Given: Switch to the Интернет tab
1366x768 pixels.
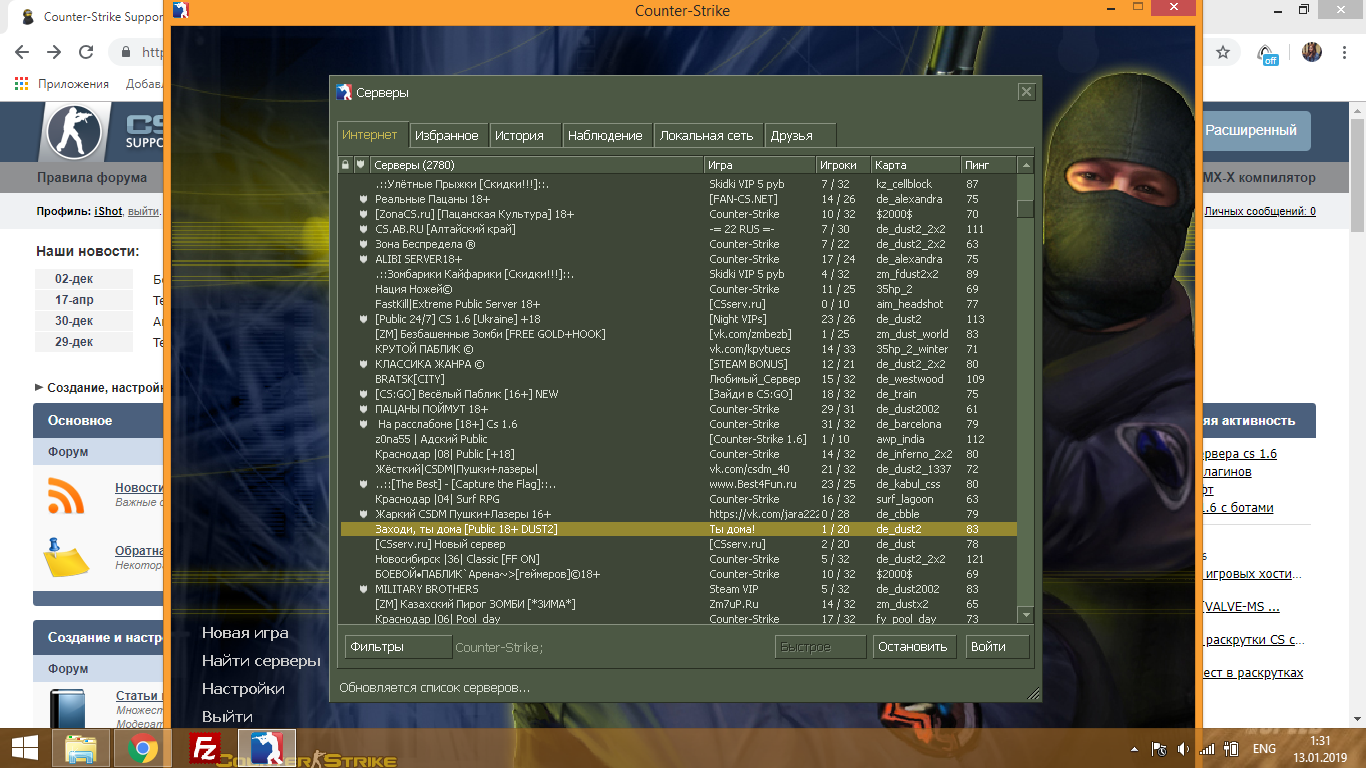Looking at the screenshot, I should click(370, 135).
